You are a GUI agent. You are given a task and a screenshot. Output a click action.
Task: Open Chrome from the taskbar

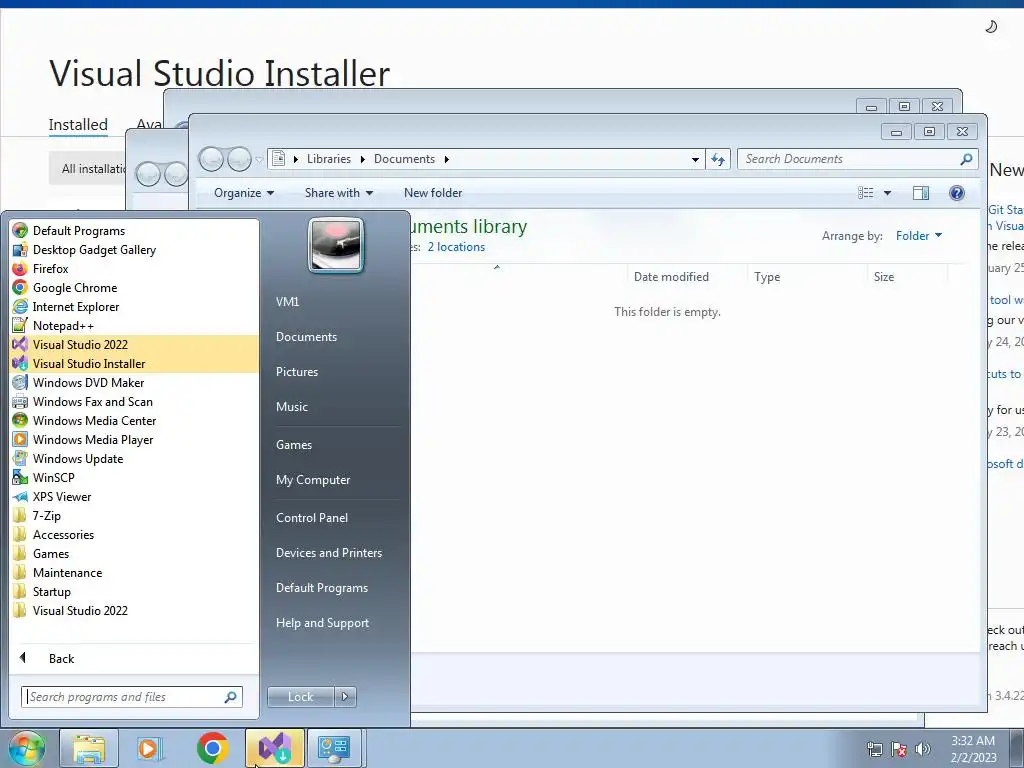(212, 748)
